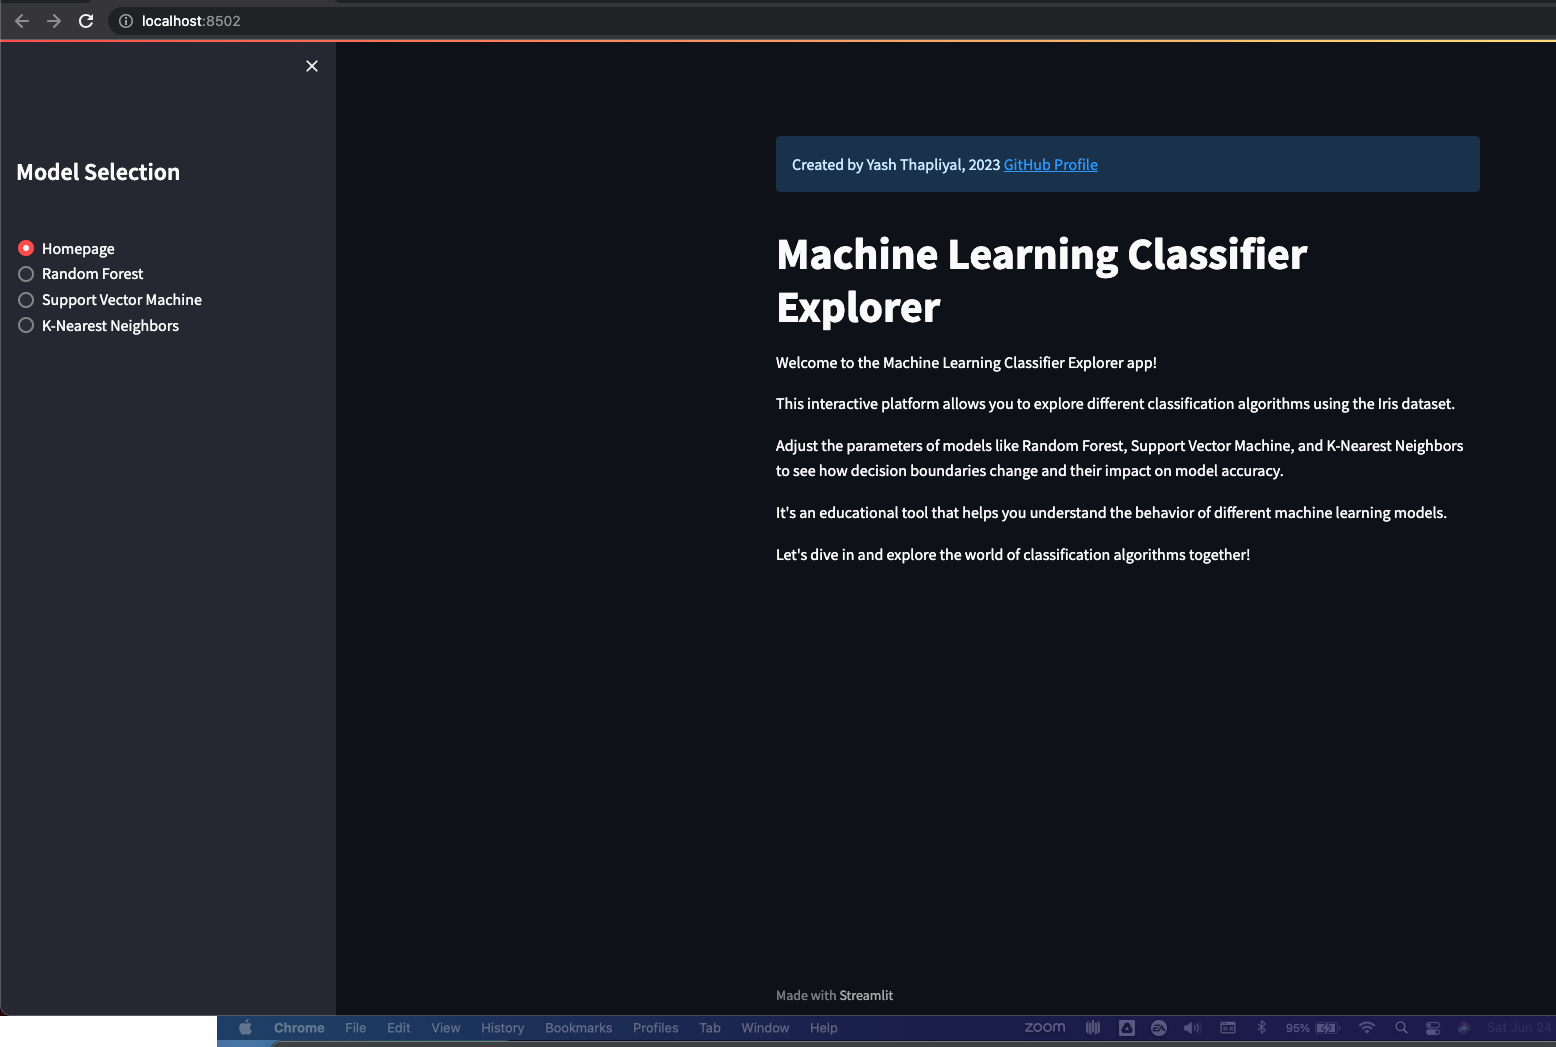Open the GitHub Profile link

pyautogui.click(x=1050, y=165)
